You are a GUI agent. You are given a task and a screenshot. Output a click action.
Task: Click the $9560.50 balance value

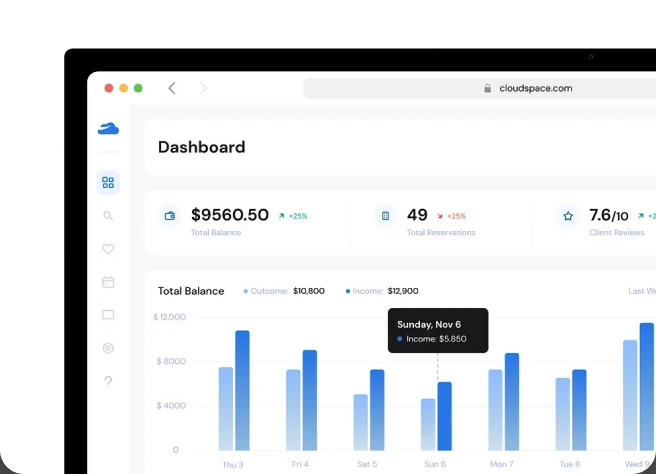pos(230,215)
